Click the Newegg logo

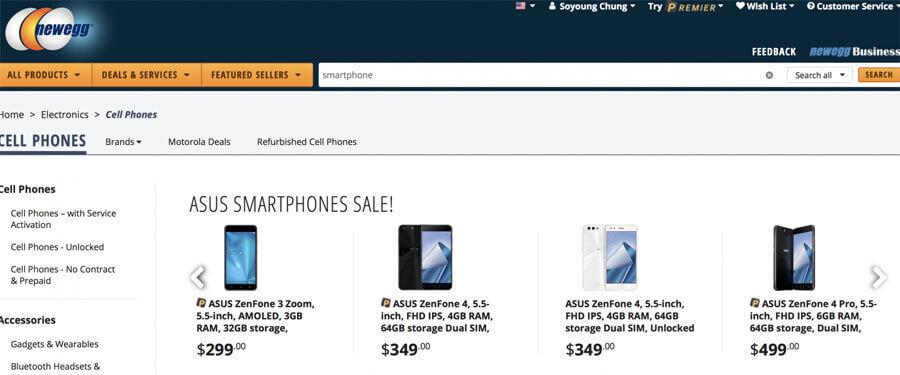point(49,29)
